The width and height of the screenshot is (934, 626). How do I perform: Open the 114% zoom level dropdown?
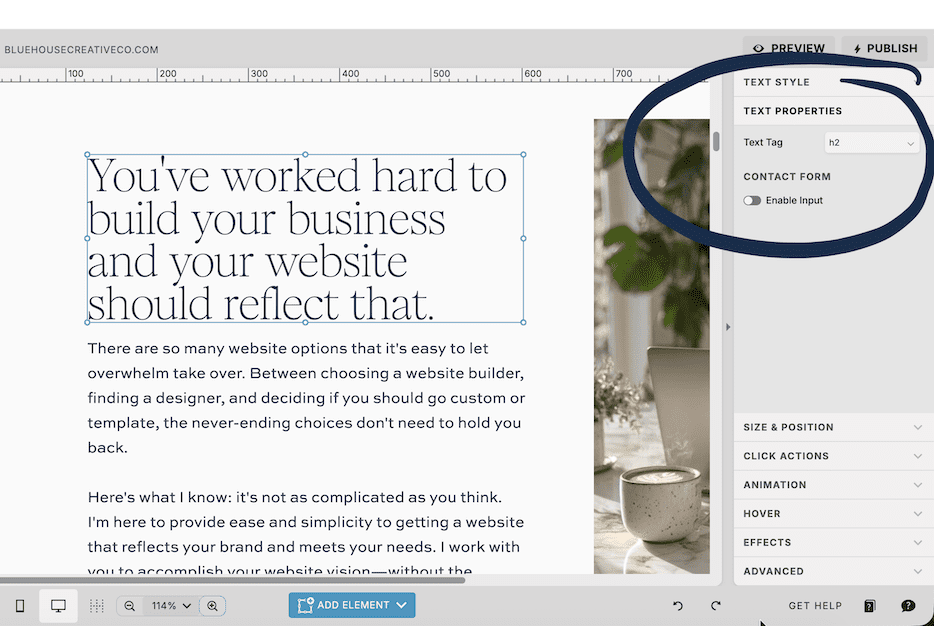pyautogui.click(x=171, y=606)
